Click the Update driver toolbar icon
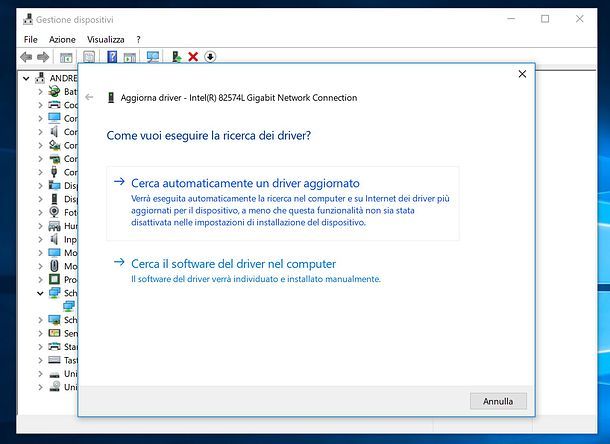610x444 pixels. [x=177, y=57]
